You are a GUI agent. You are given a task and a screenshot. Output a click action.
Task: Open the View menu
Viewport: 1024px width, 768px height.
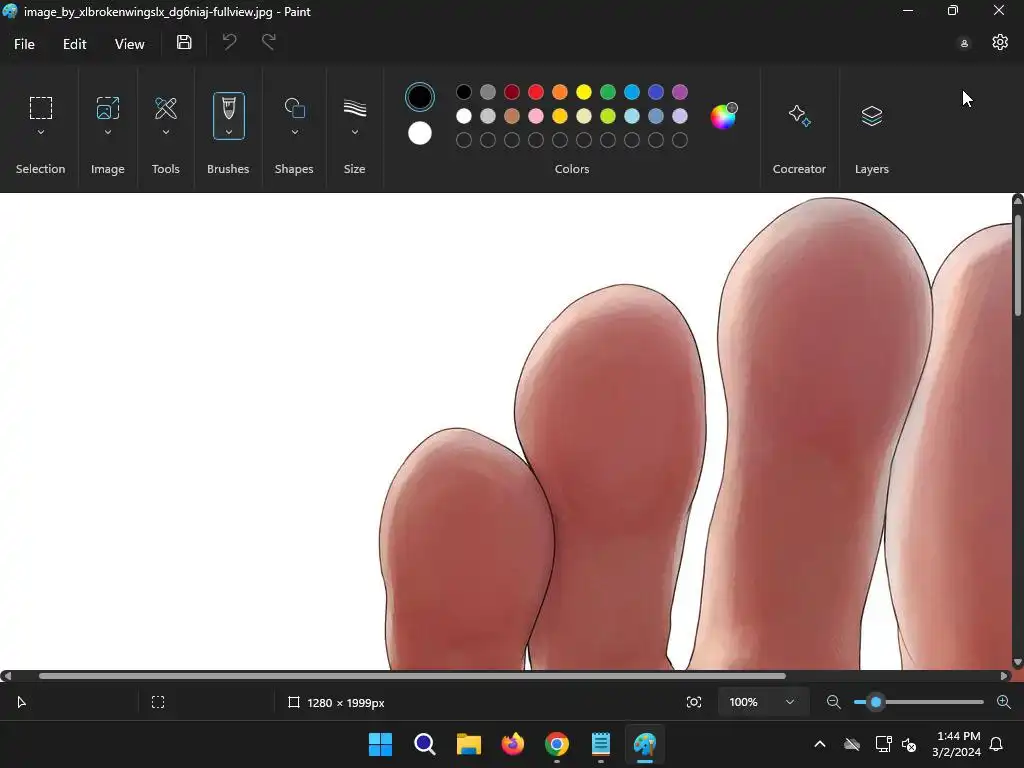pyautogui.click(x=129, y=44)
